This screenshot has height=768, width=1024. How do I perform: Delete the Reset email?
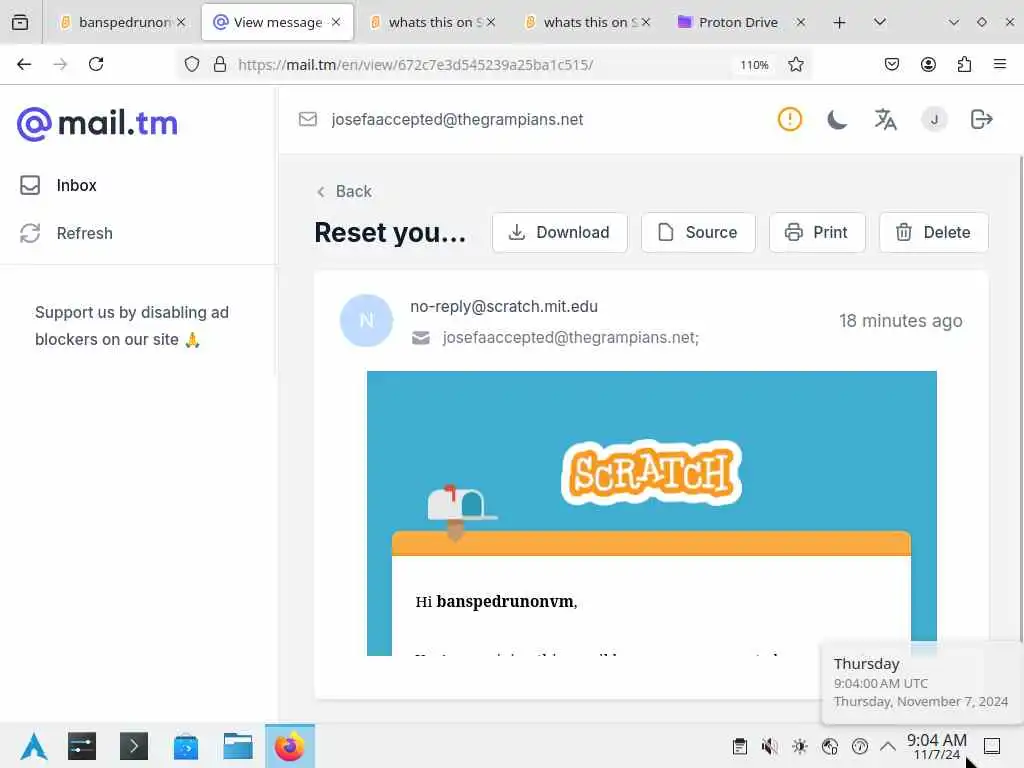934,232
